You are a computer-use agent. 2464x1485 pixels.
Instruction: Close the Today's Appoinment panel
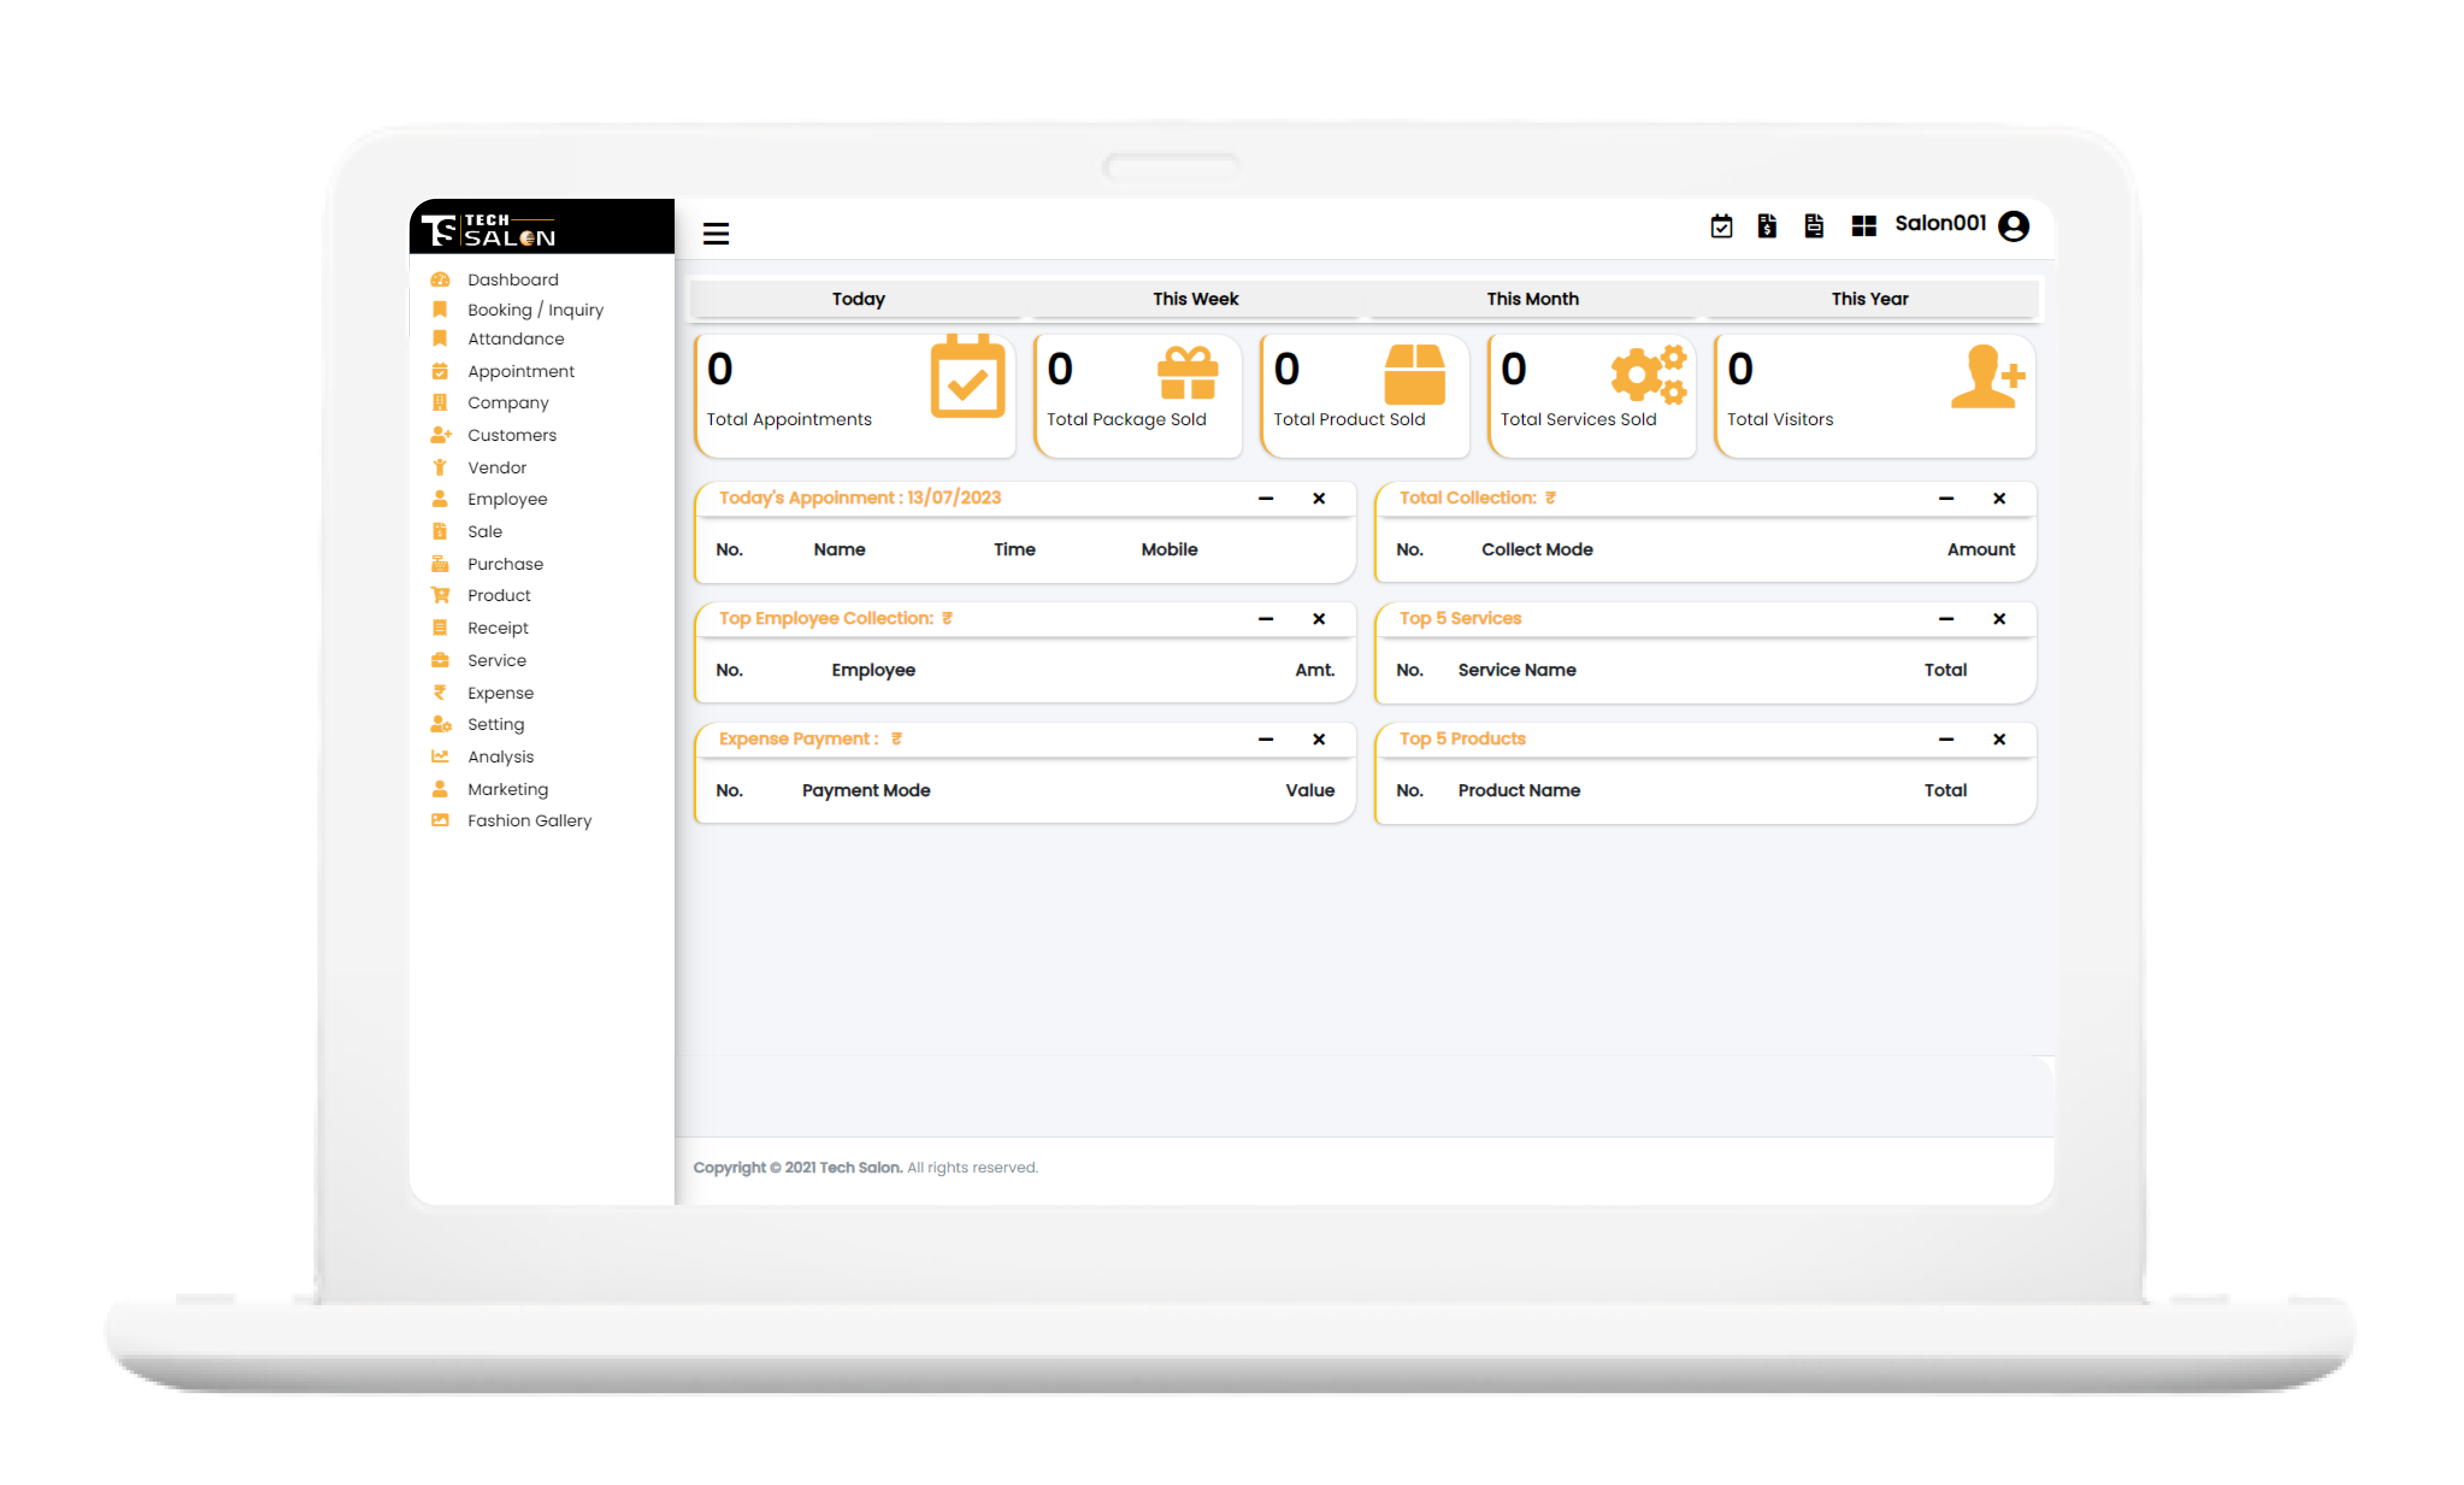1319,498
